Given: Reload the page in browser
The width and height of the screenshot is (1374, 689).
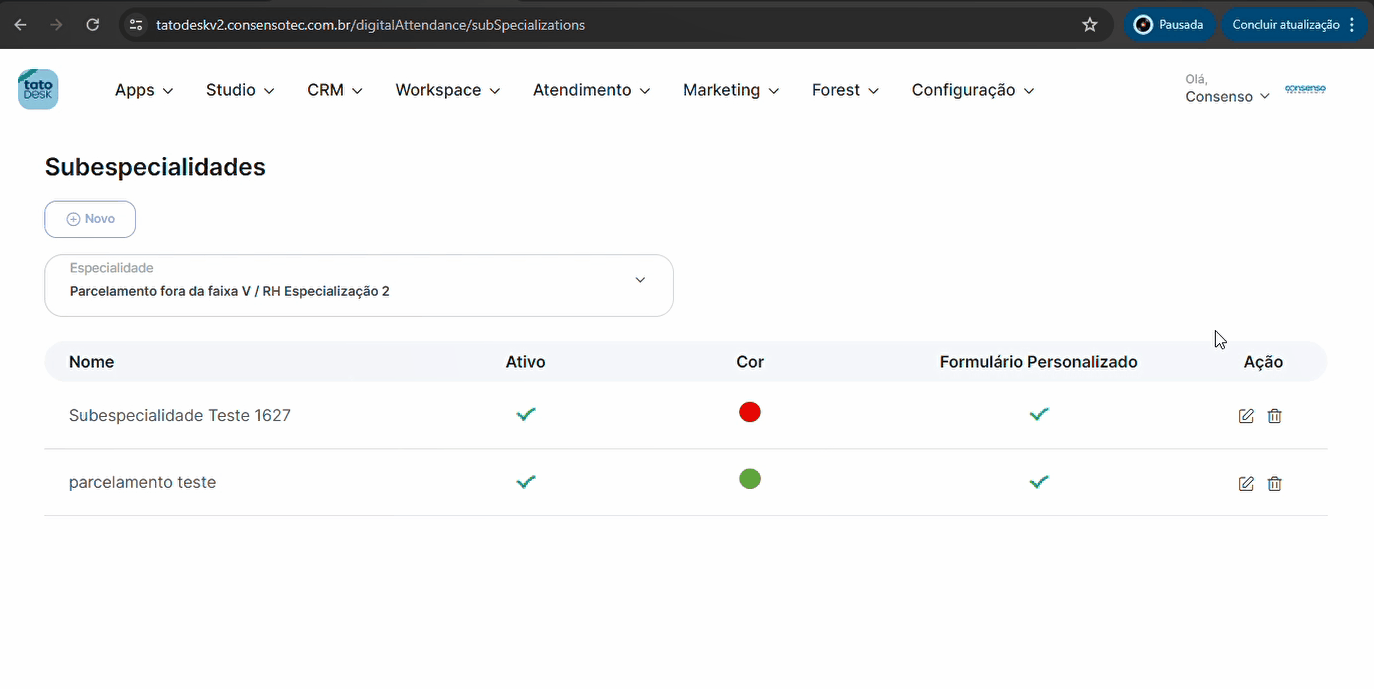Looking at the screenshot, I should click(93, 25).
